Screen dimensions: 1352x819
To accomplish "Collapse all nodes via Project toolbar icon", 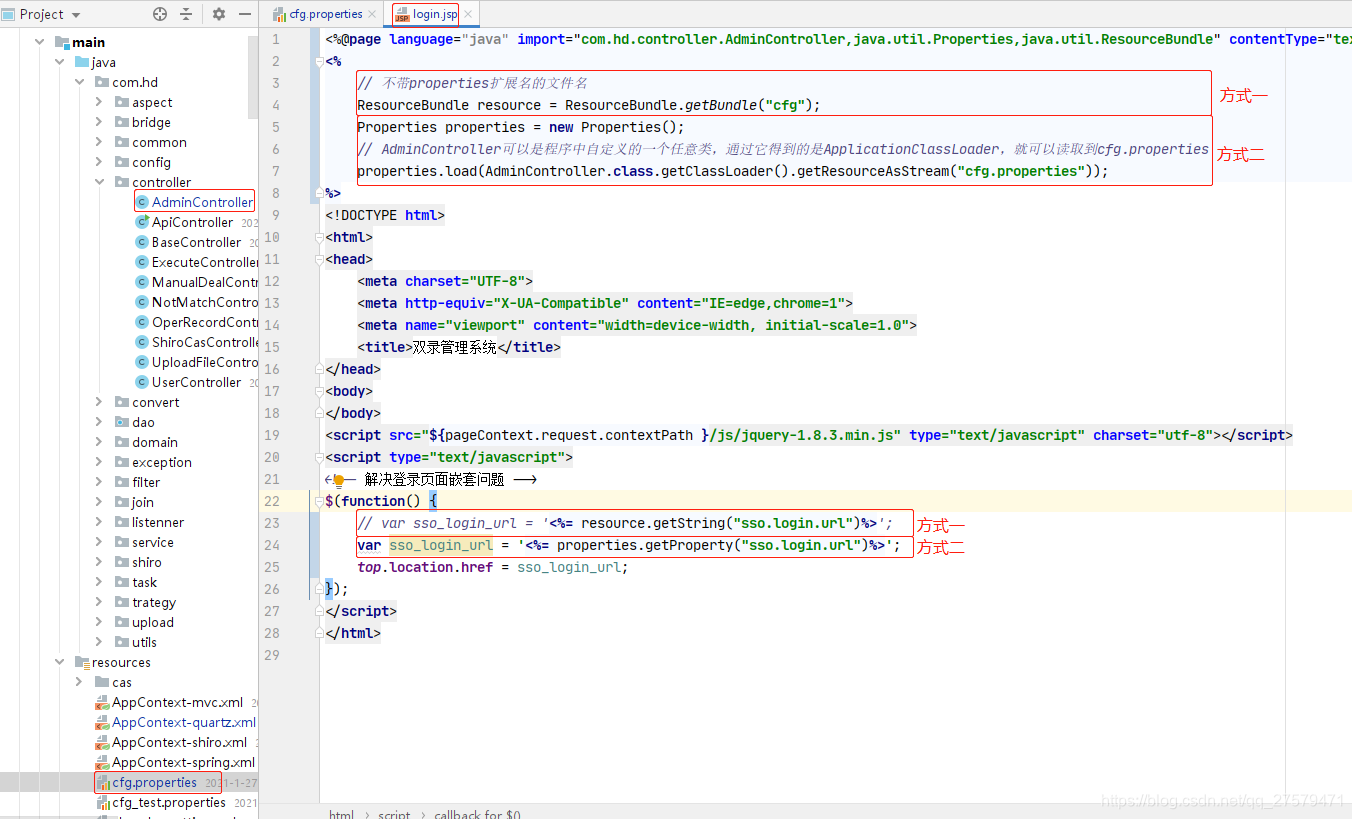I will tap(186, 14).
